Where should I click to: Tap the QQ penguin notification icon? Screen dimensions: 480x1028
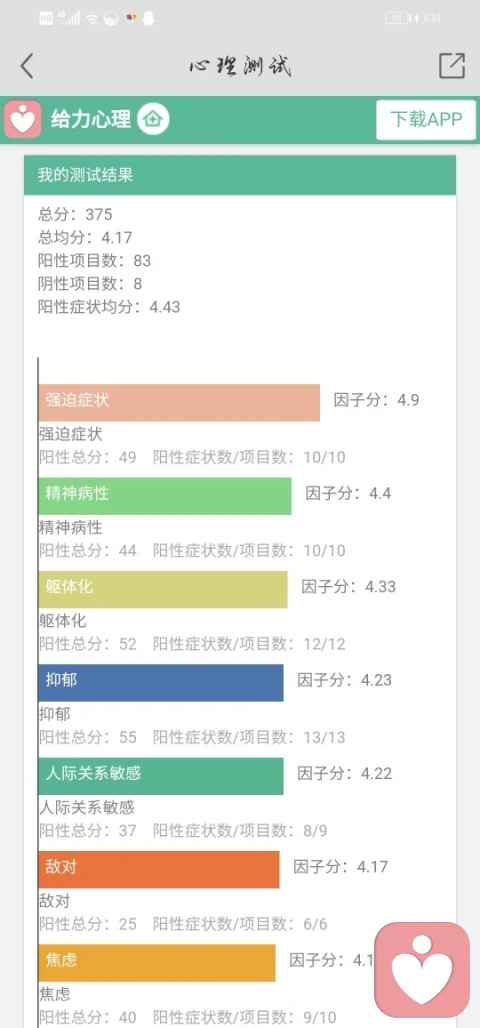148,18
